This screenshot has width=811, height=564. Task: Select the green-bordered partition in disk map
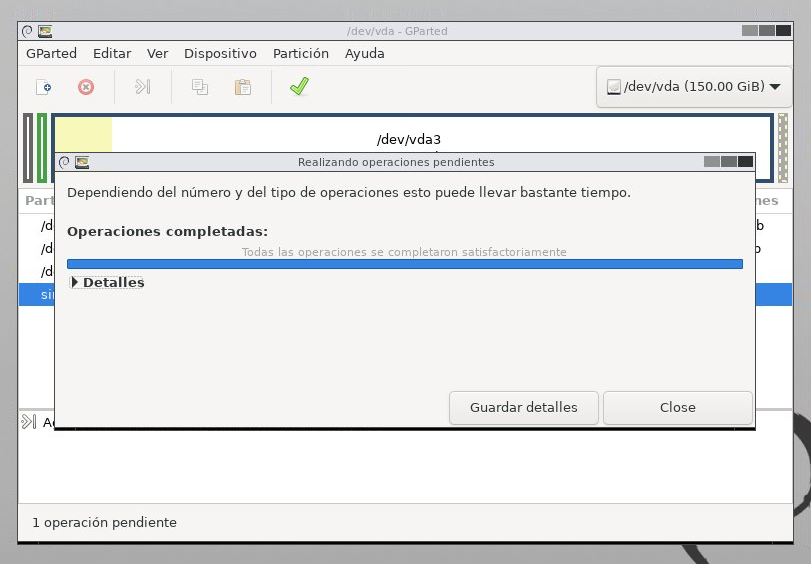(x=42, y=148)
